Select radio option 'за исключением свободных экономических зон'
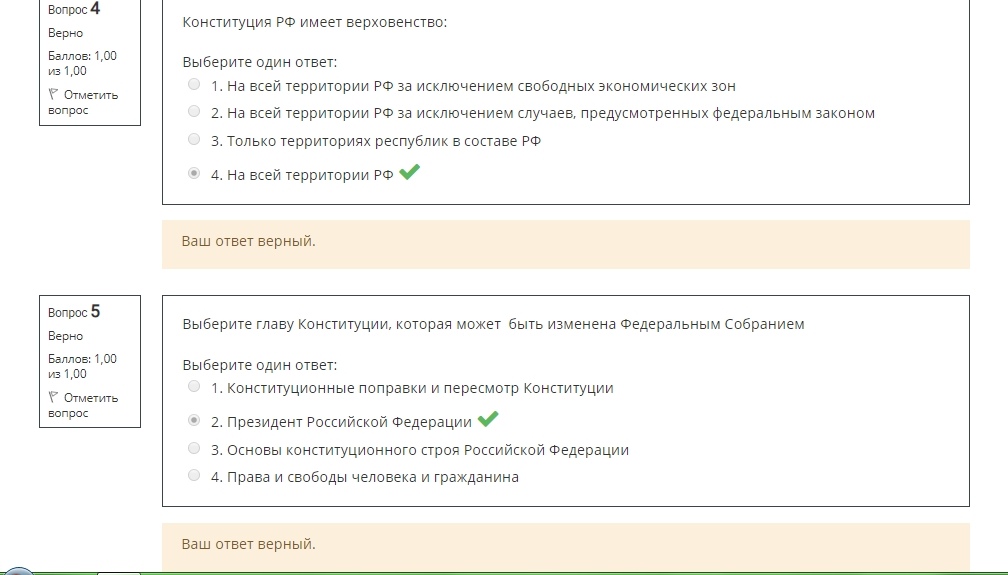The height and width of the screenshot is (575, 1008). pos(194,84)
